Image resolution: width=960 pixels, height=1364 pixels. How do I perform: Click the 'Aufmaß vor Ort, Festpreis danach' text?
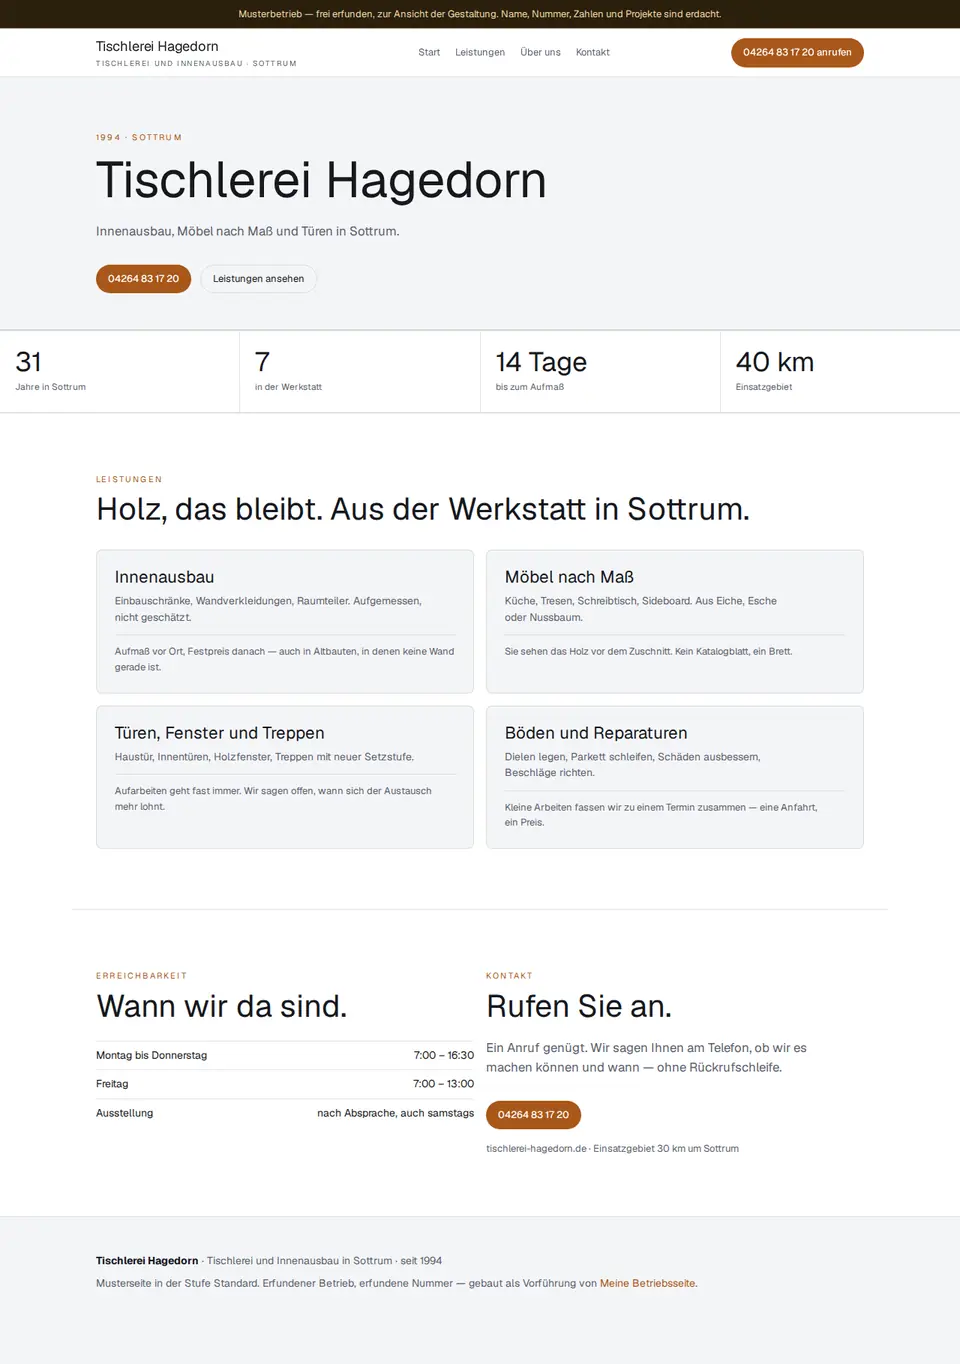pos(284,659)
